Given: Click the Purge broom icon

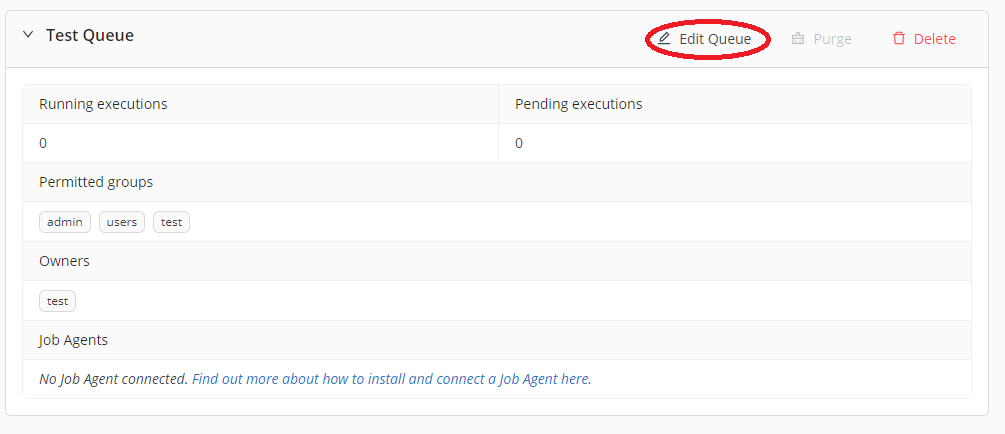Looking at the screenshot, I should pyautogui.click(x=798, y=39).
